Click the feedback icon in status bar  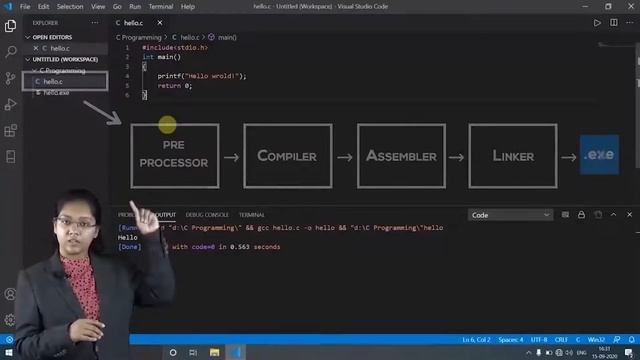click(617, 340)
